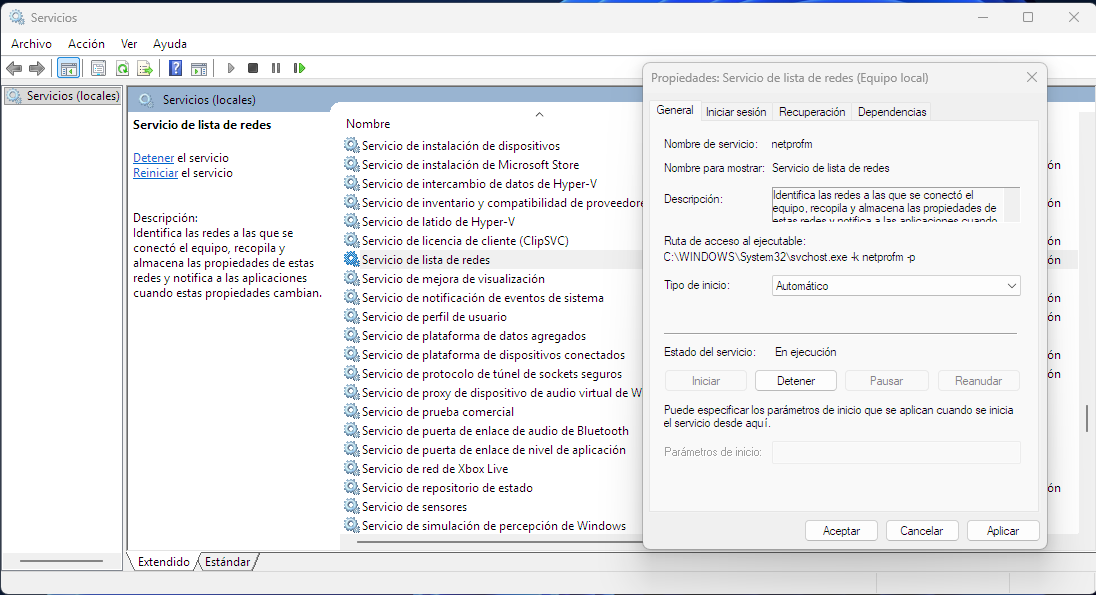The width and height of the screenshot is (1096, 595).
Task: Click the Stop Service square toolbar icon
Action: (x=253, y=68)
